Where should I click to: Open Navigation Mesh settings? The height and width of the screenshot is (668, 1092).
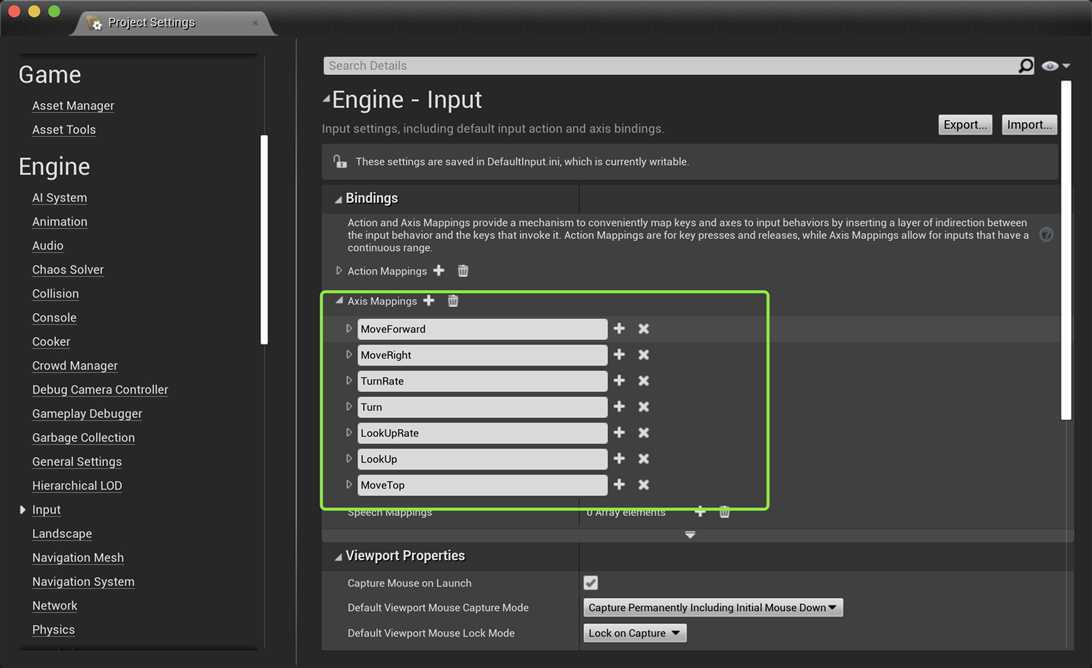click(78, 558)
